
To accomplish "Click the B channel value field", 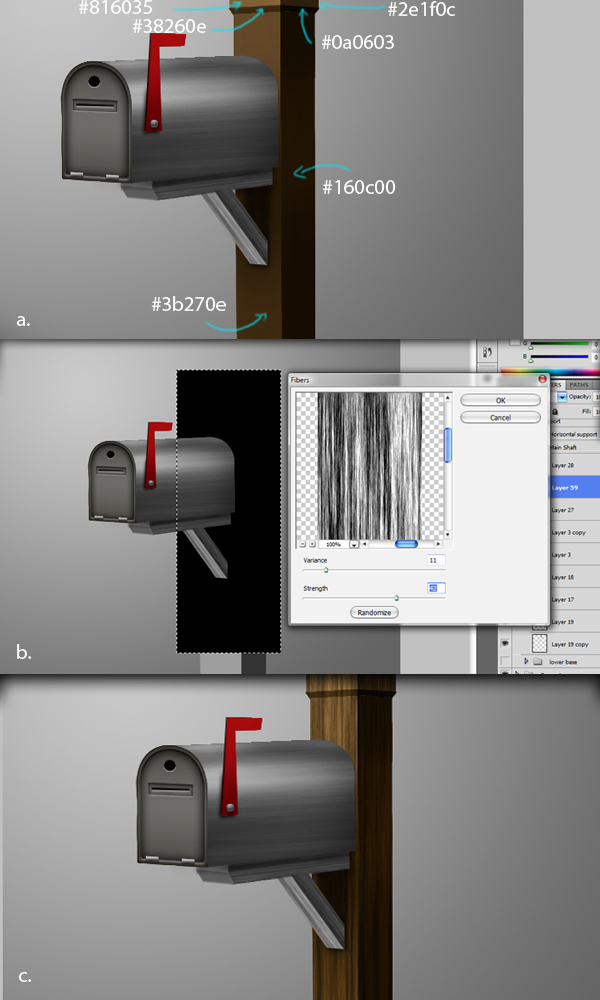I will pos(596,357).
